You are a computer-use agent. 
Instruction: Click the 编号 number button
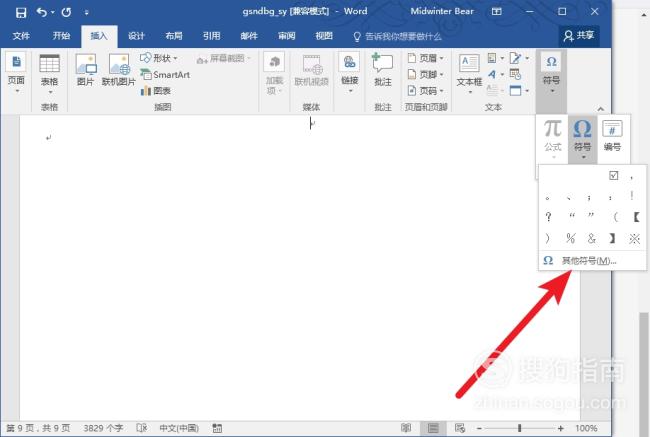pos(612,137)
